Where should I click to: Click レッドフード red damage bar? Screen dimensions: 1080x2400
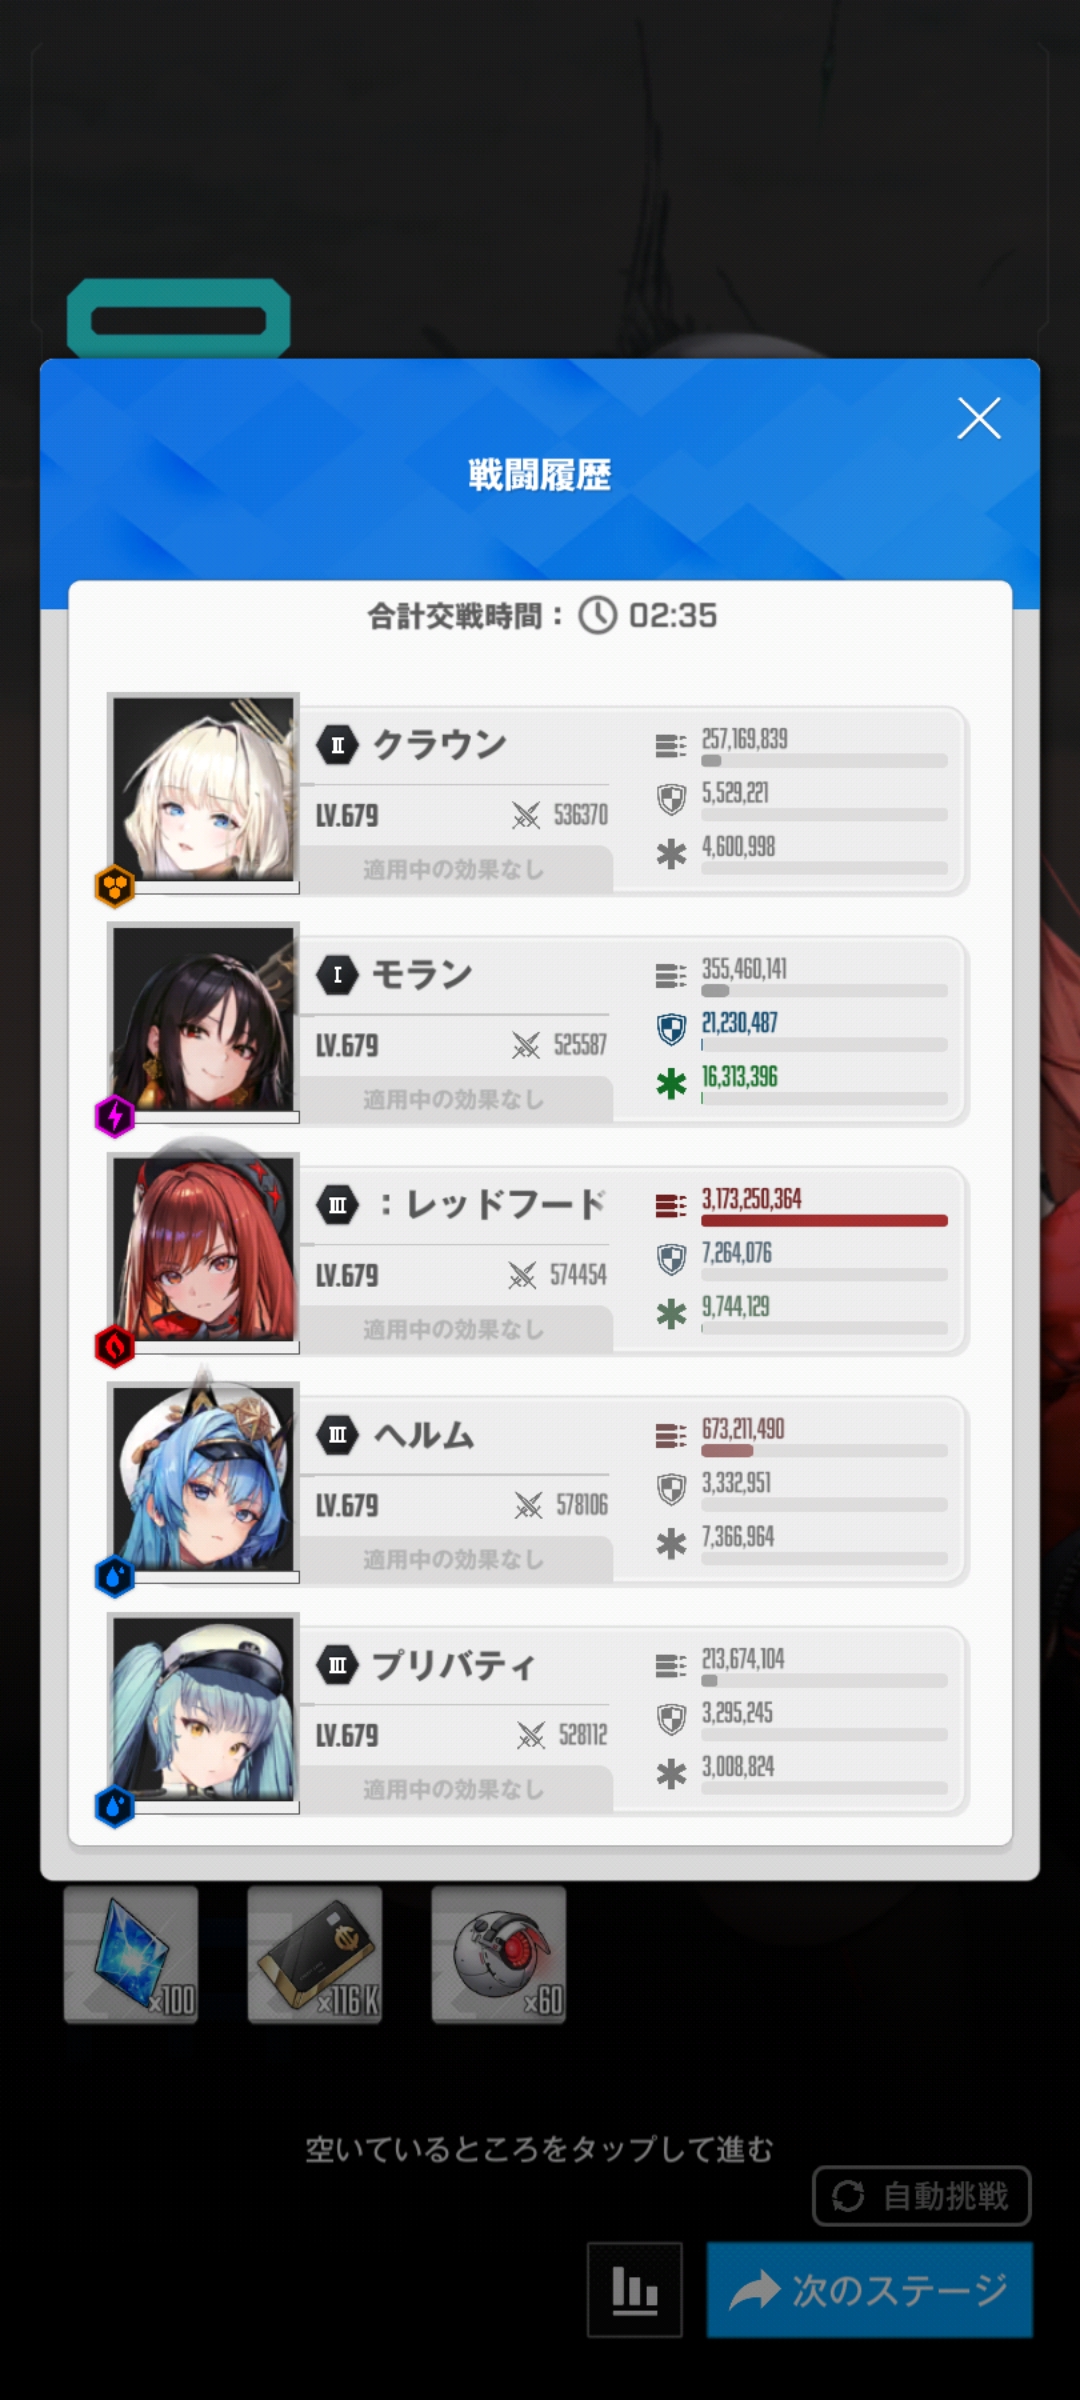pyautogui.click(x=824, y=1220)
